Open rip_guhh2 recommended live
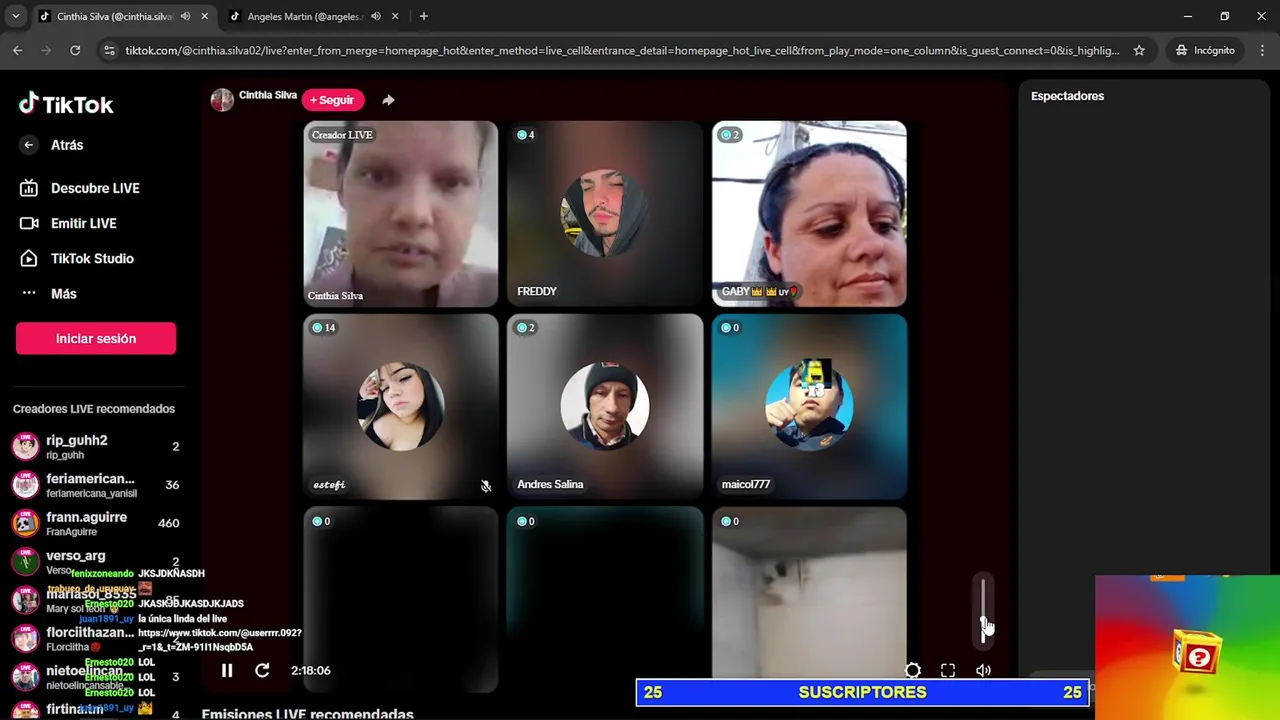The height and width of the screenshot is (720, 1280). coord(97,446)
